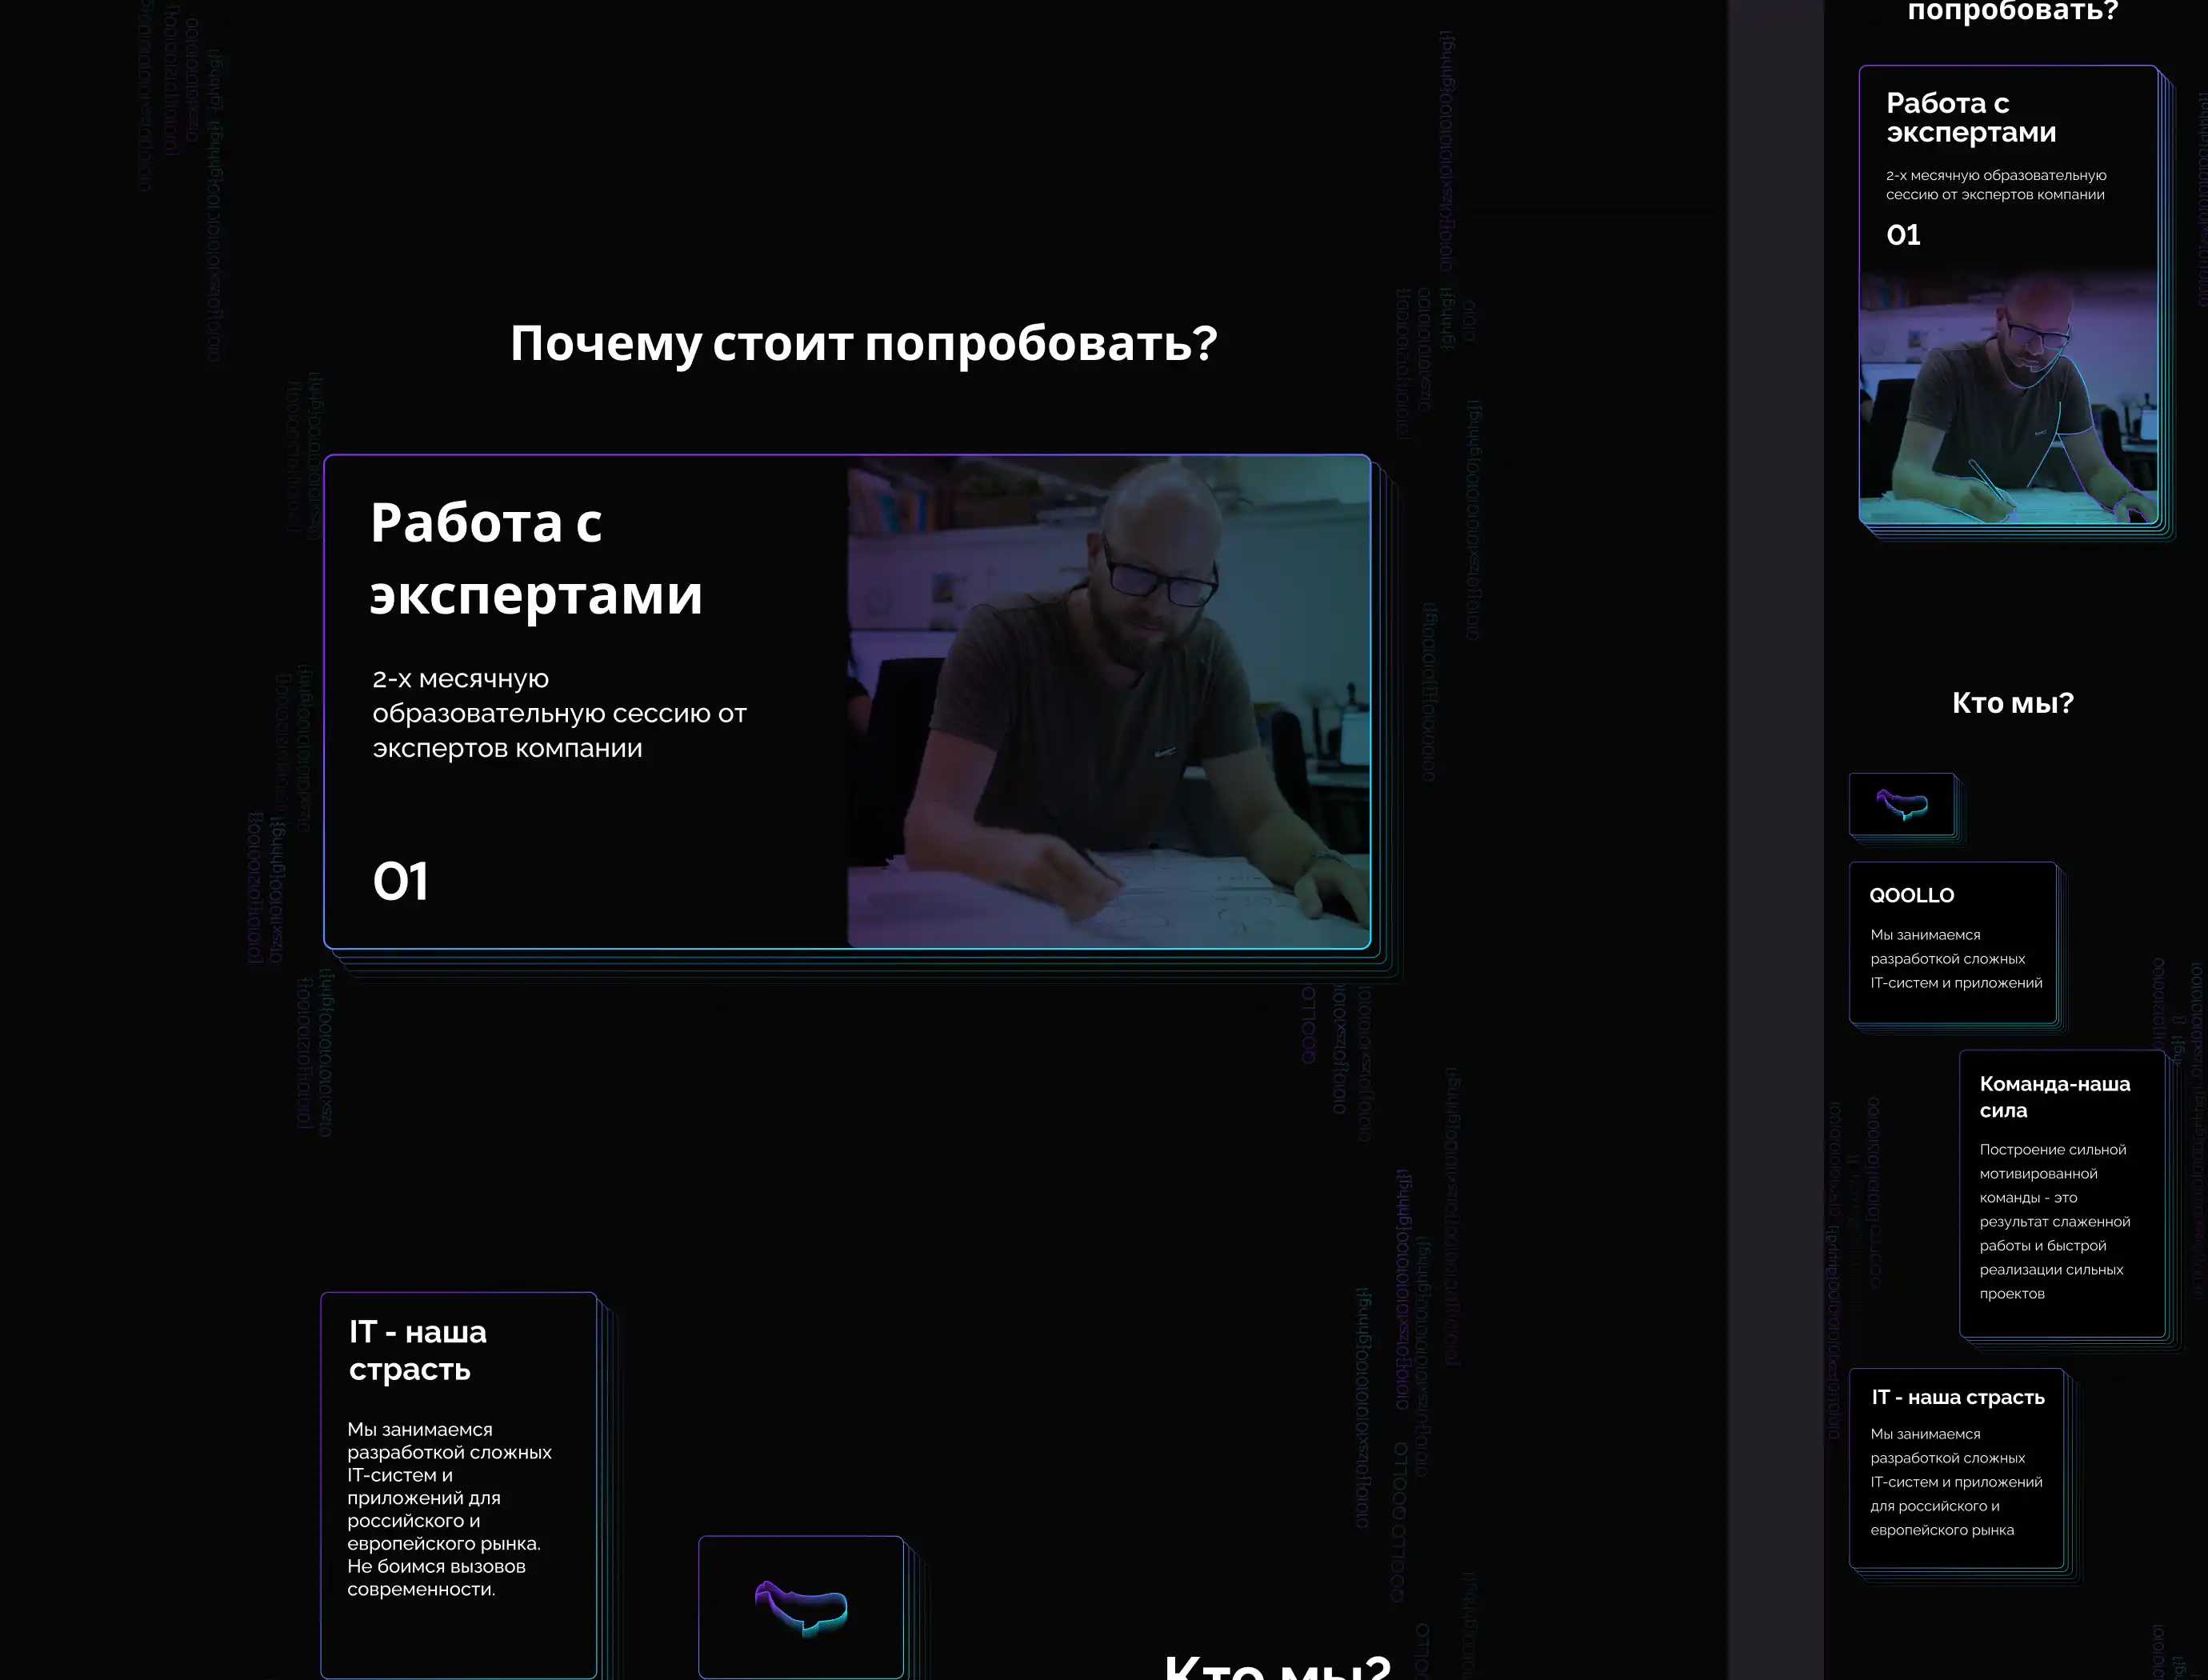This screenshot has height=1680, width=2208.
Task: Click the big '01' number in the desktop card
Action: coord(400,882)
